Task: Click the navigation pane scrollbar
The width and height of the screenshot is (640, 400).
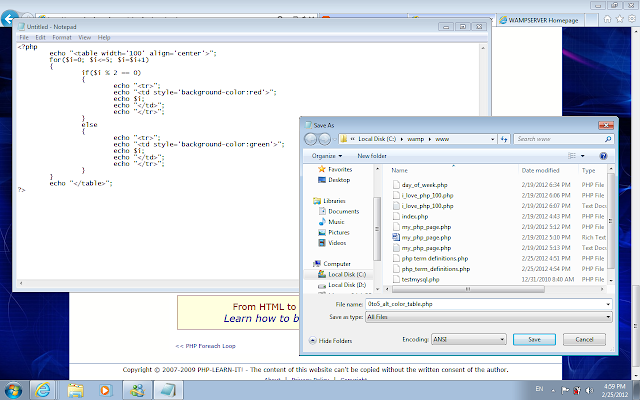Action: [377, 229]
